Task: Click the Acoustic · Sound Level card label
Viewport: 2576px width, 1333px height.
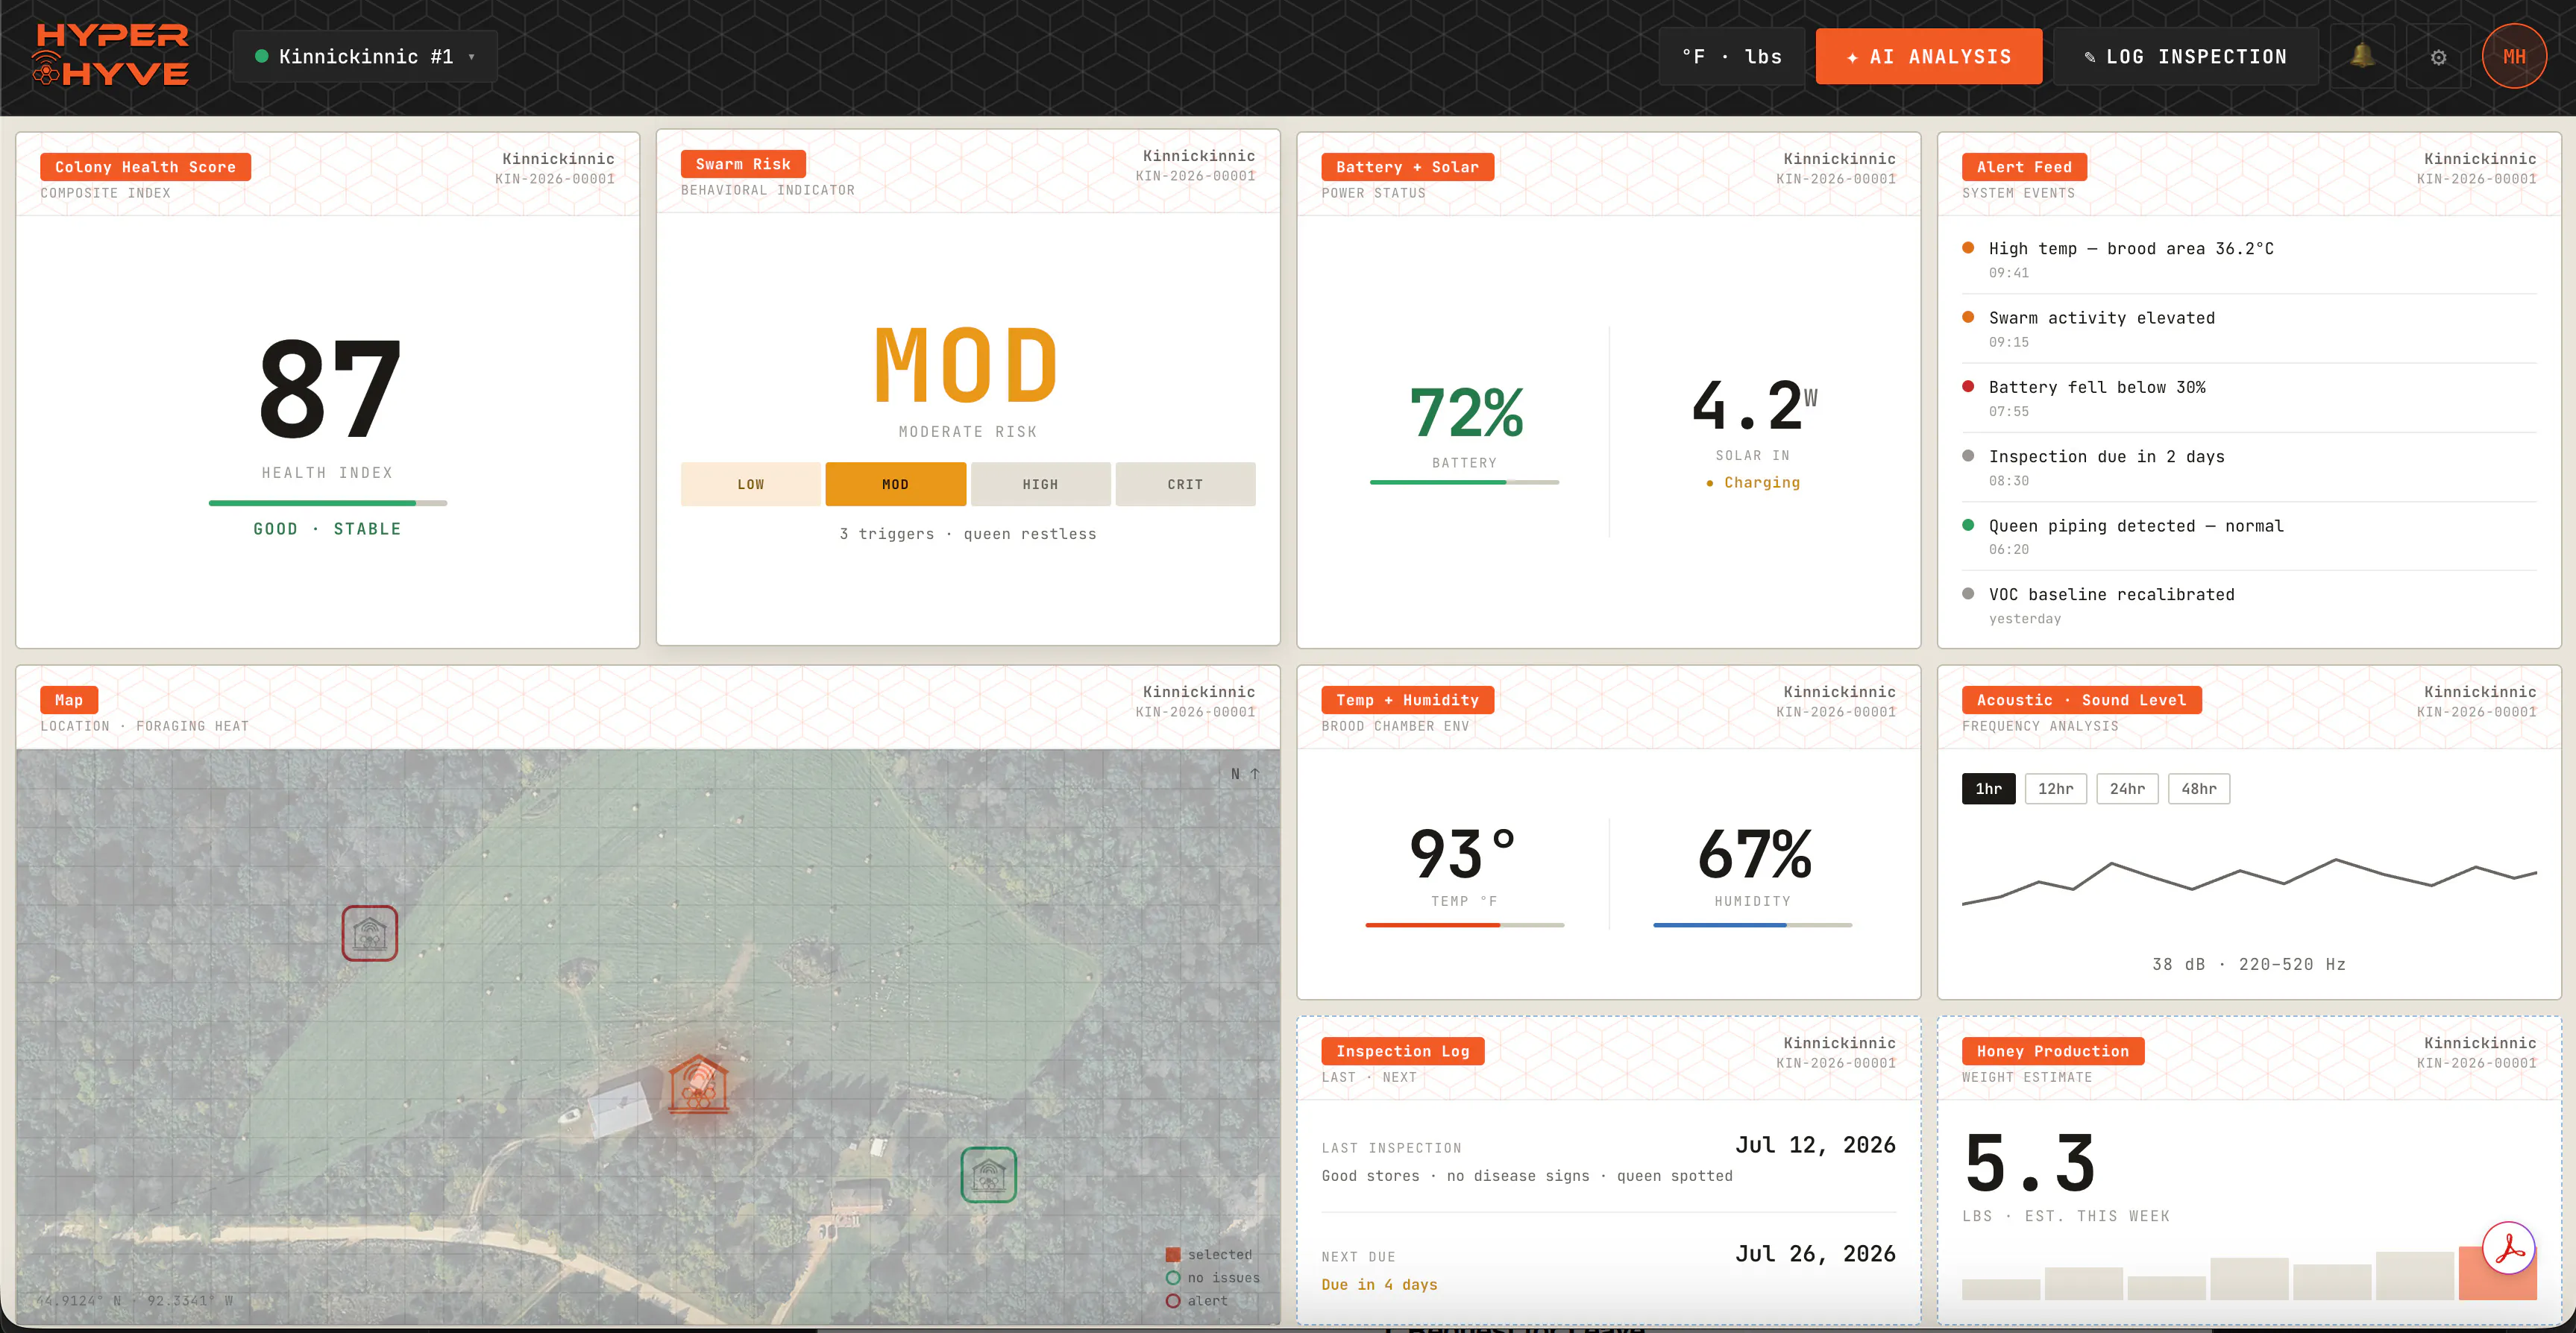Action: 2081,700
